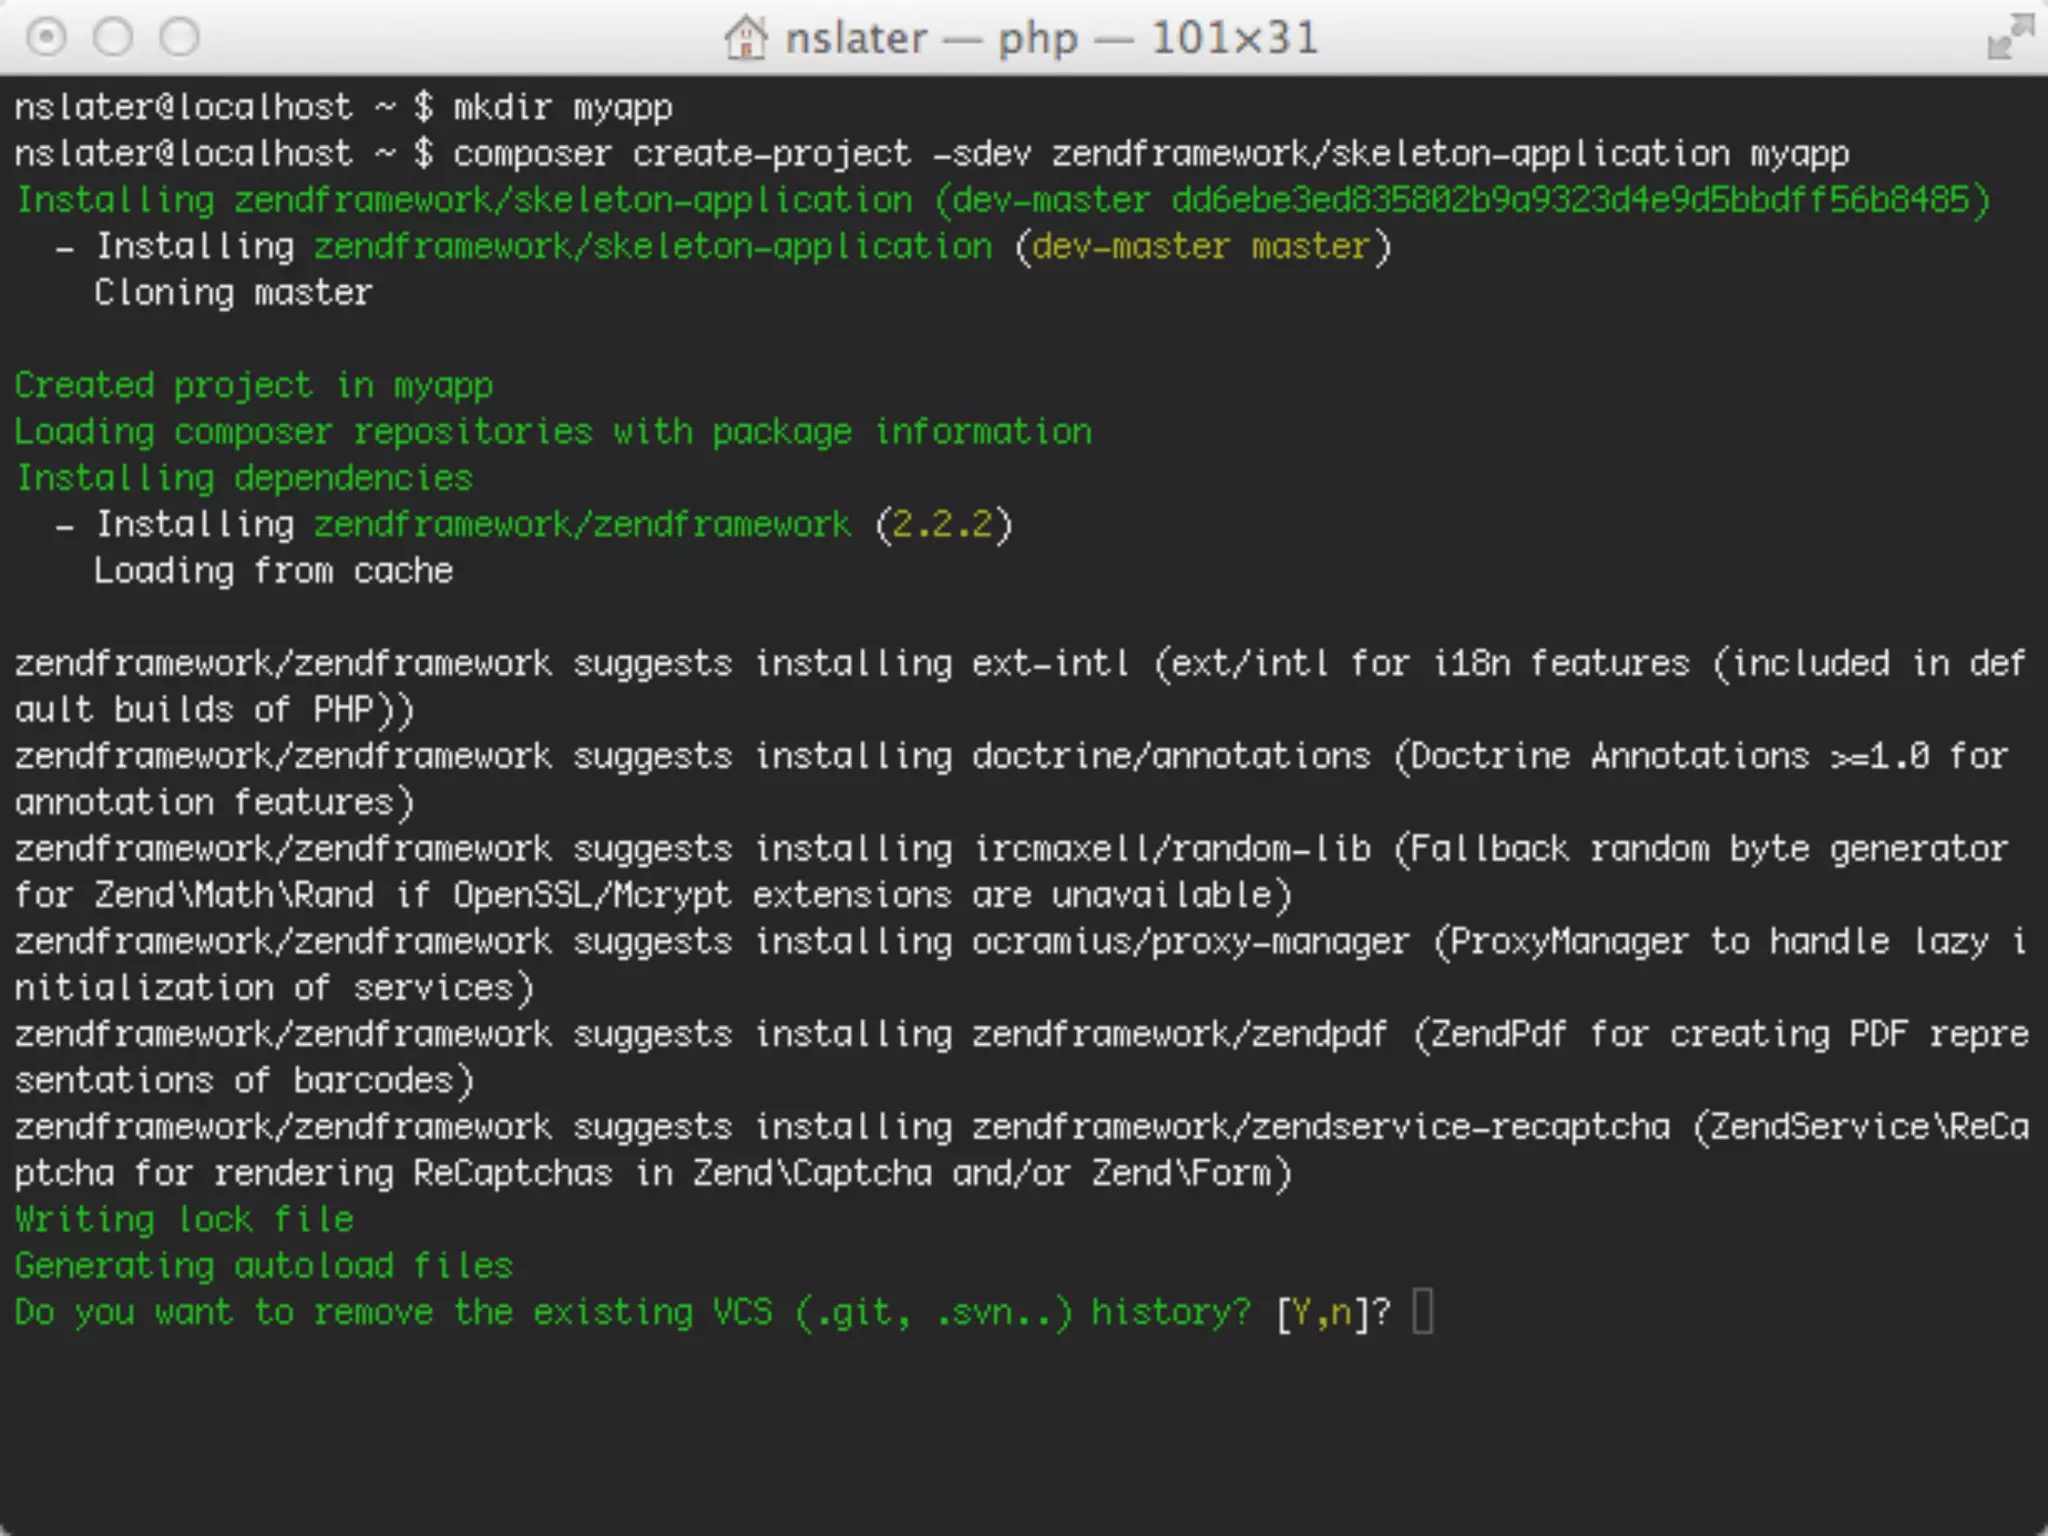The image size is (2048, 1536).
Task: Close the terminal window
Action: (x=46, y=38)
